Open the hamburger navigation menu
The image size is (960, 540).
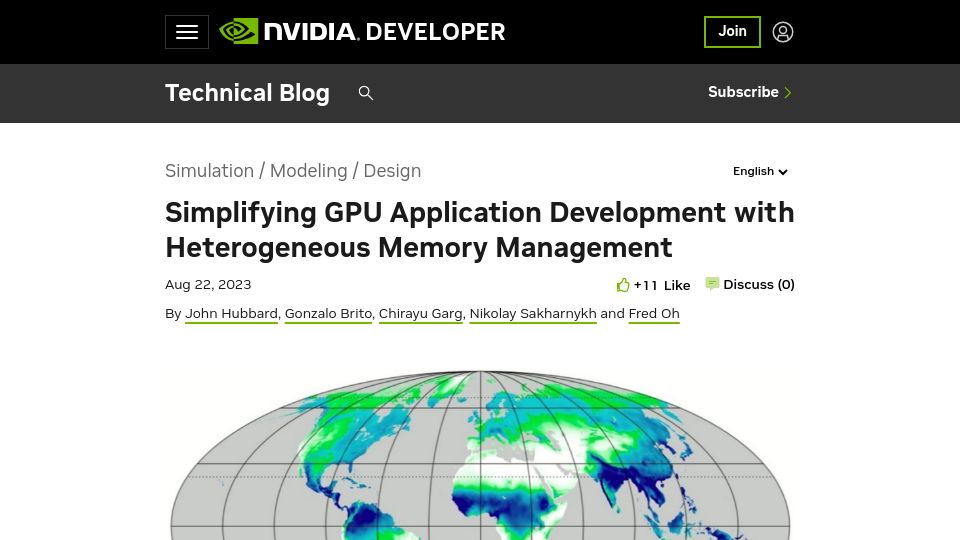pos(187,32)
